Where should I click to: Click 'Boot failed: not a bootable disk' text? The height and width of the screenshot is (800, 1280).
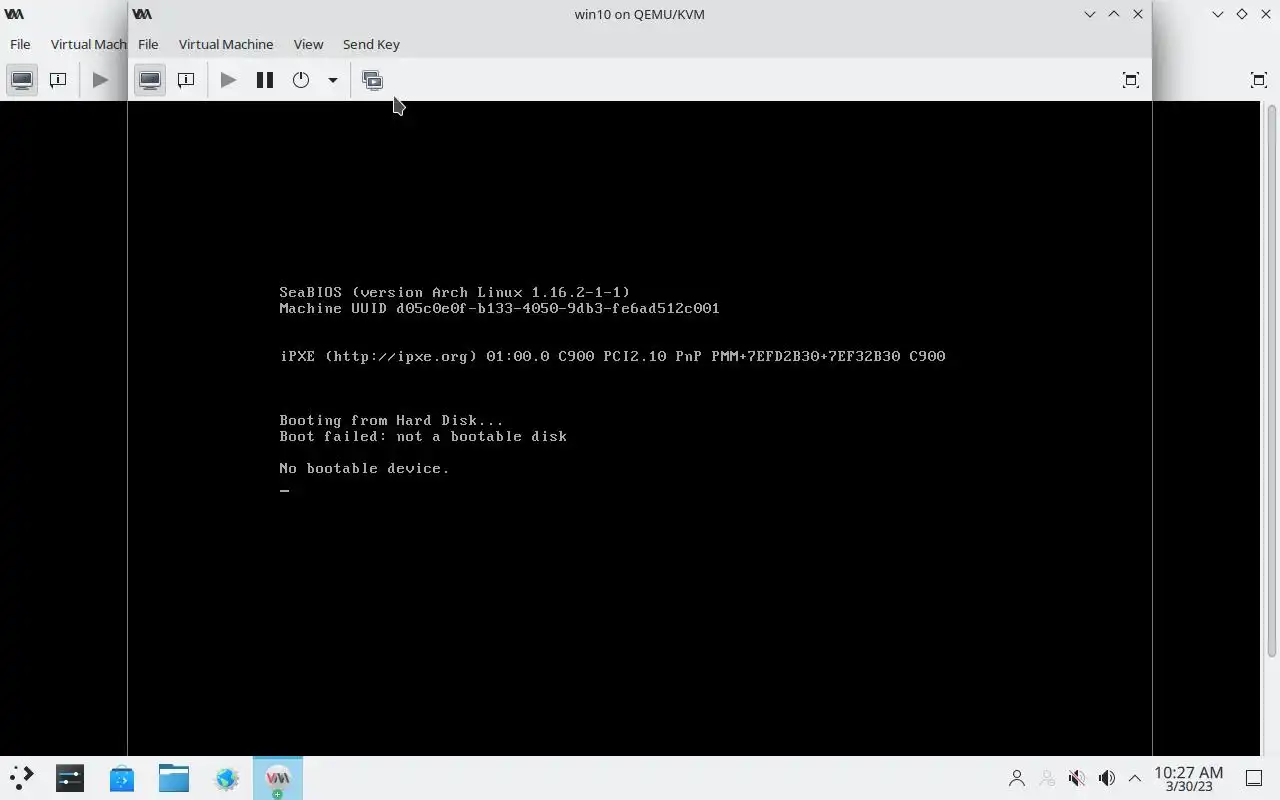click(x=423, y=436)
